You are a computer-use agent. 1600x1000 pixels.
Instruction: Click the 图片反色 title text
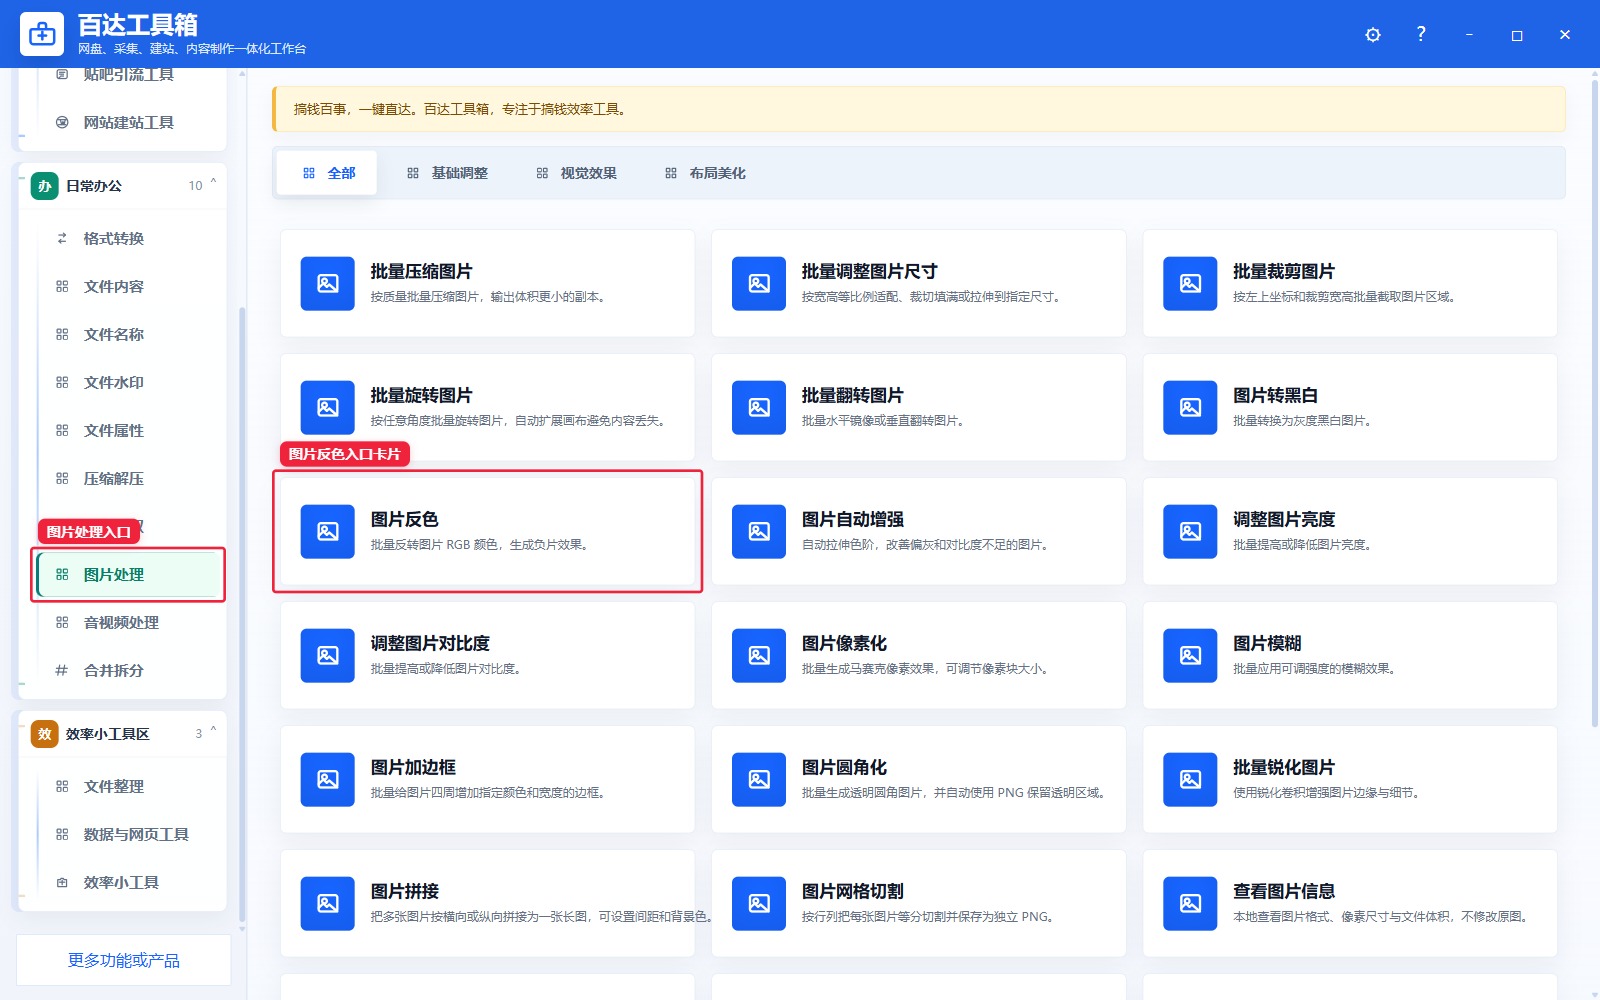[404, 519]
